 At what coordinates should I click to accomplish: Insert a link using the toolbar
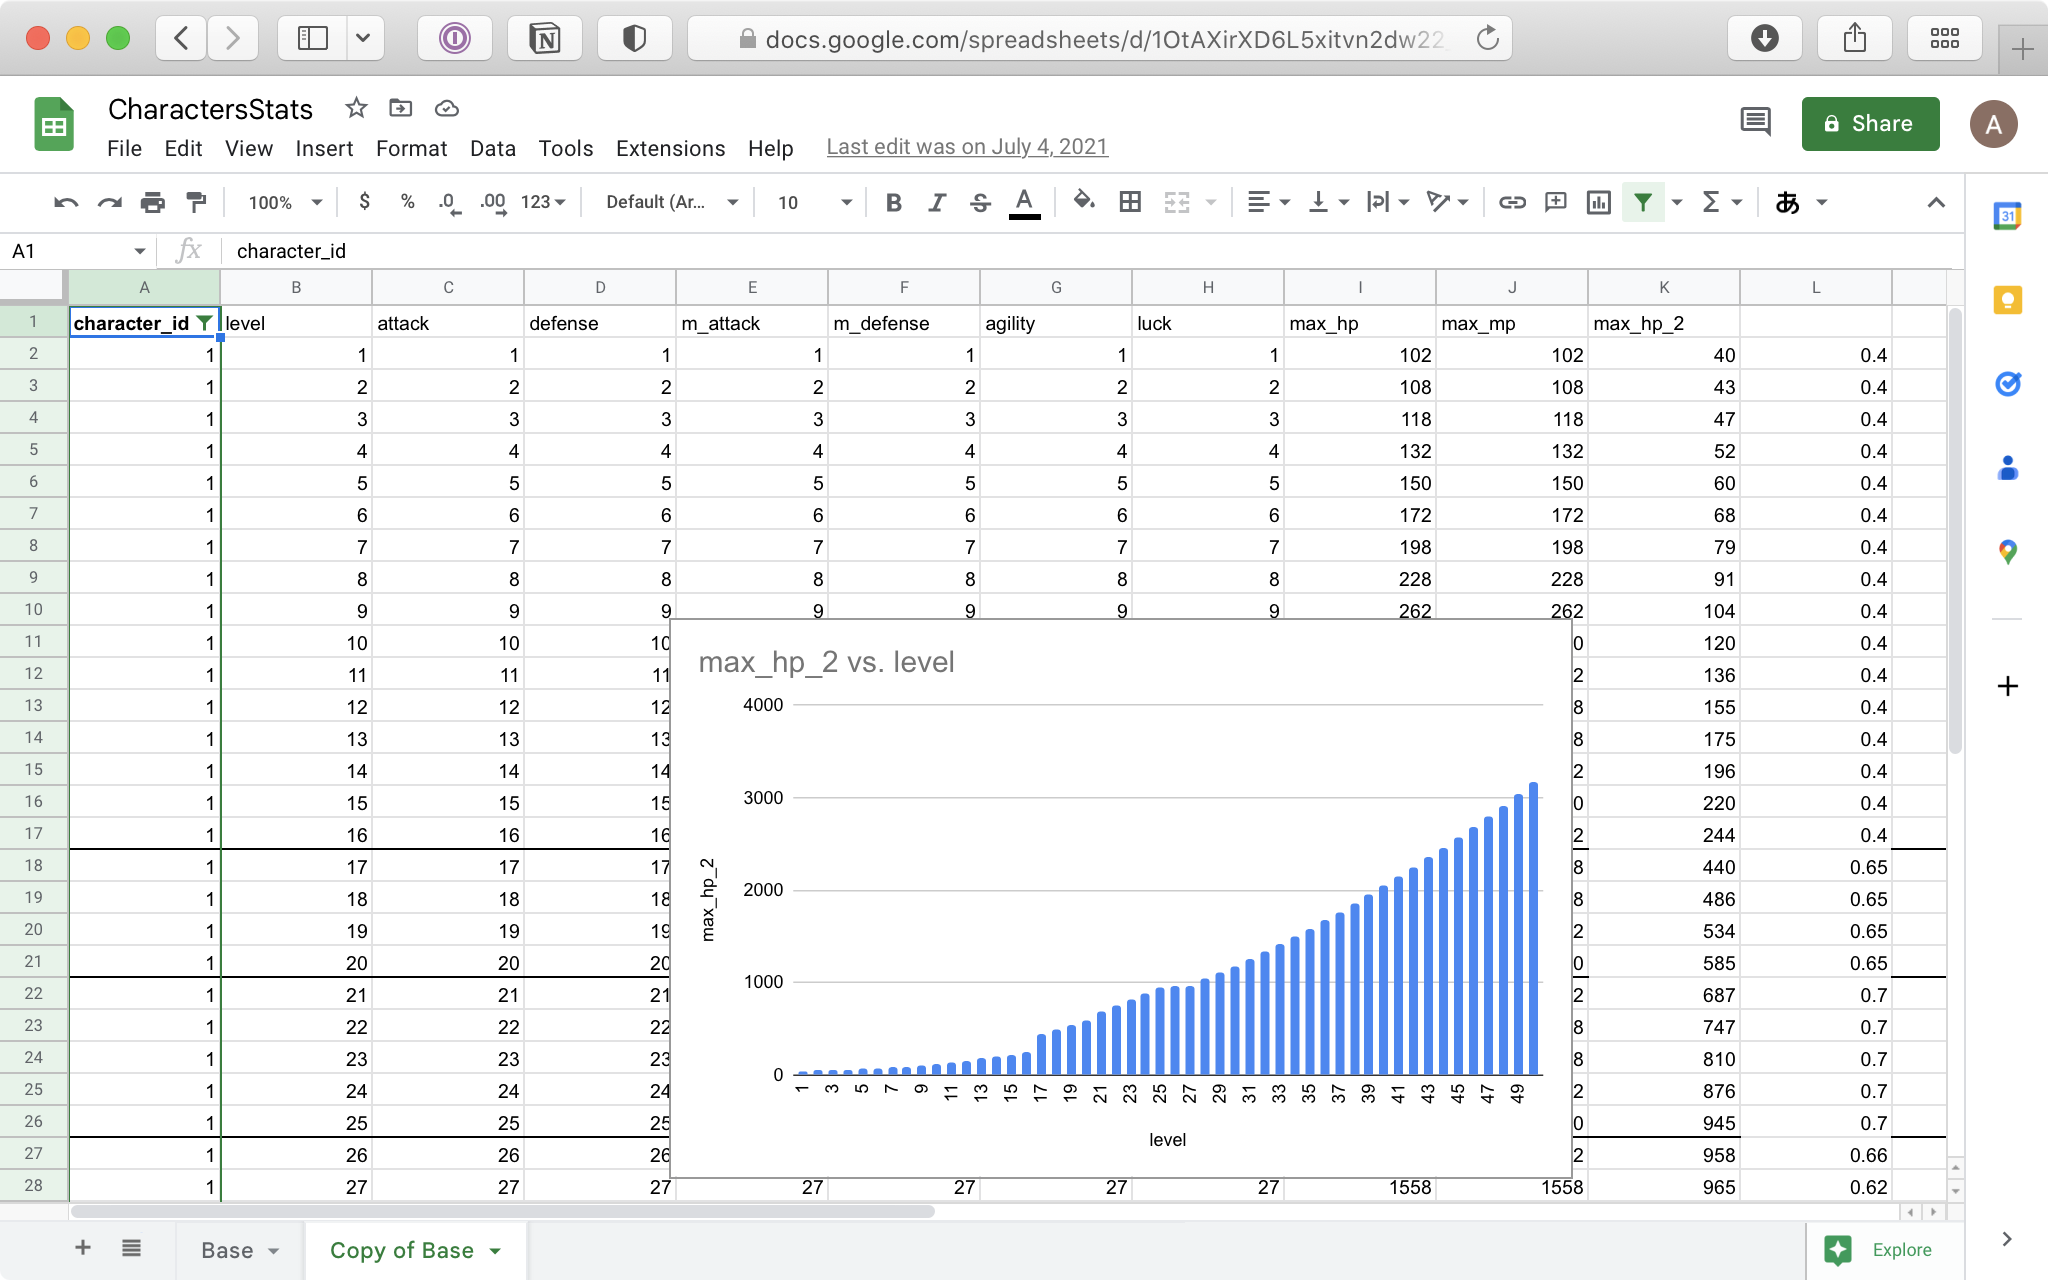(1510, 202)
